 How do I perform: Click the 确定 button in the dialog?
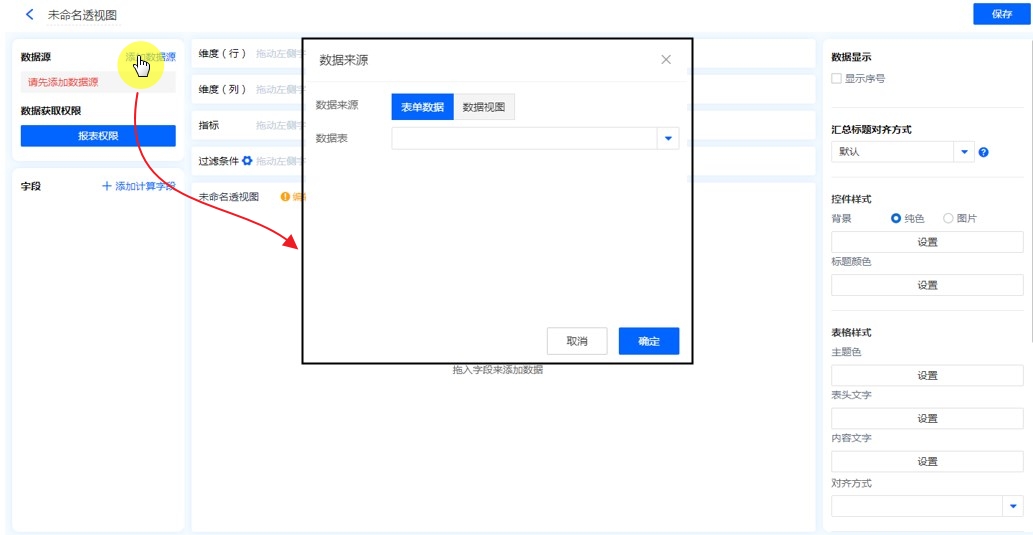click(x=648, y=341)
